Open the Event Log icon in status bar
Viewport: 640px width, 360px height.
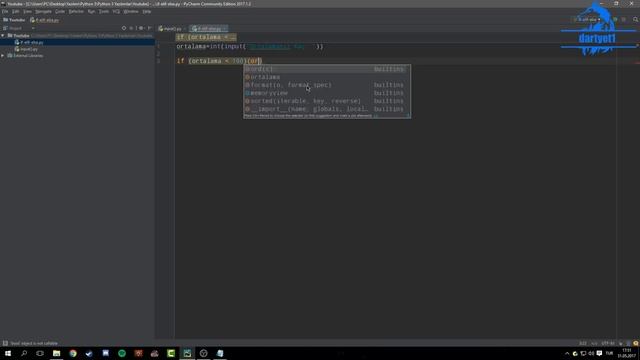(x=636, y=343)
